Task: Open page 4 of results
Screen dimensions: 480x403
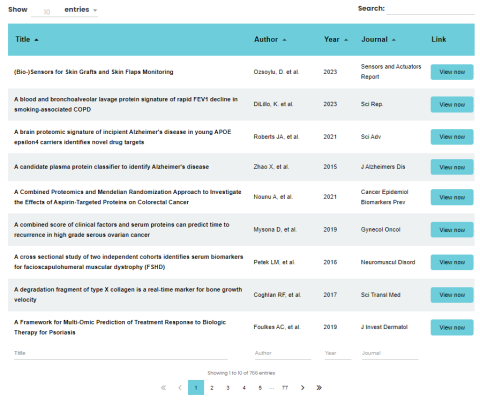Action: [244, 388]
